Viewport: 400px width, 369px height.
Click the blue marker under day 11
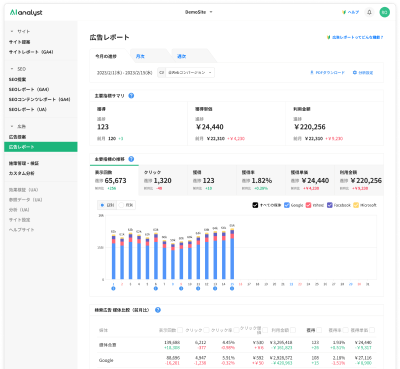pos(198,288)
